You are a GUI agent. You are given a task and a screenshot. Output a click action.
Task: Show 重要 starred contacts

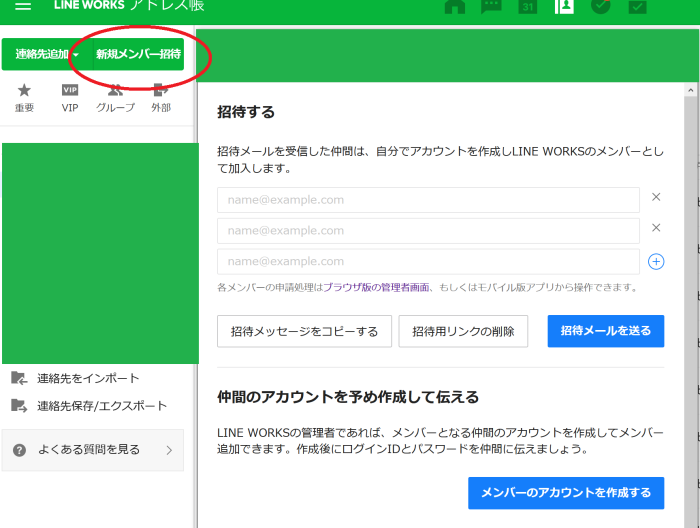coord(24,98)
